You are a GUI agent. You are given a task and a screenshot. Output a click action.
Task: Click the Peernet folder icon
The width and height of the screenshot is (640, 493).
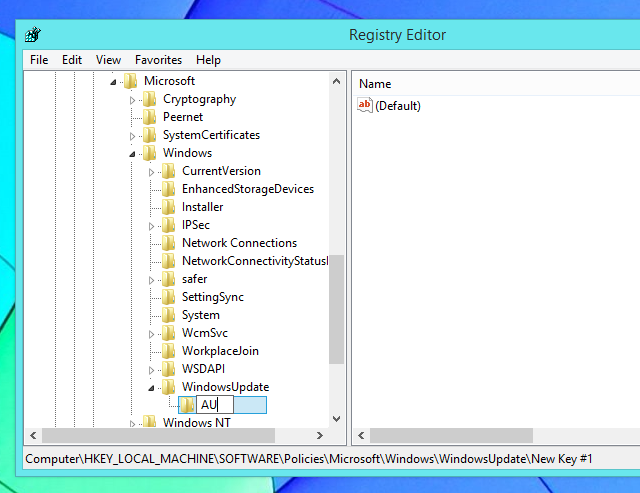click(x=149, y=117)
